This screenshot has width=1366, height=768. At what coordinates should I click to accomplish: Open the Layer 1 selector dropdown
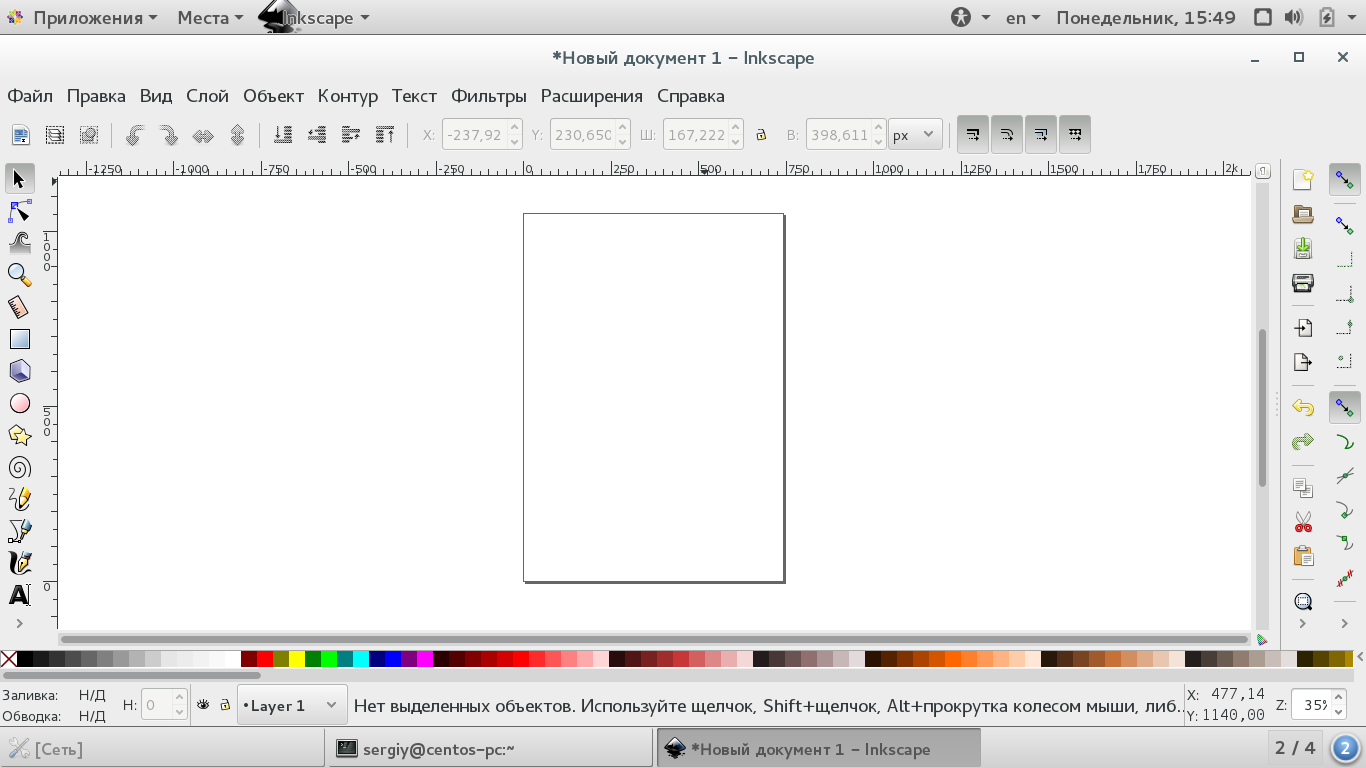point(291,705)
